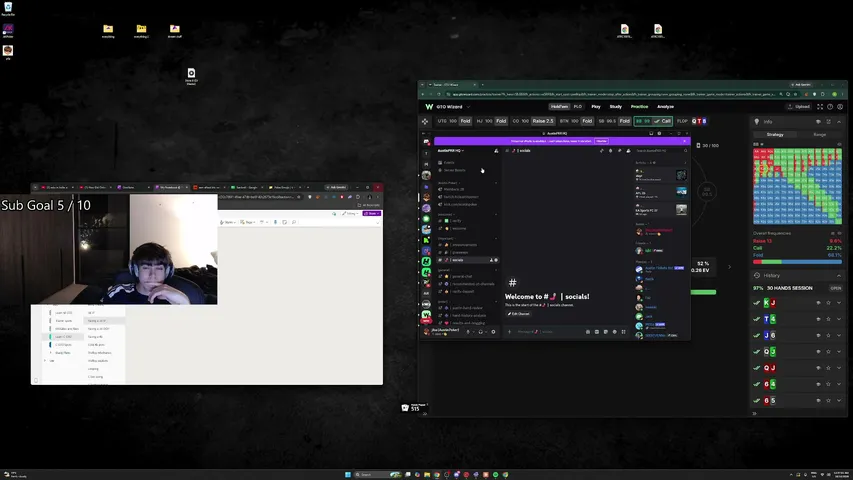The height and width of the screenshot is (480, 853).
Task: Toggle member list icon in Discord header
Action: (628, 151)
